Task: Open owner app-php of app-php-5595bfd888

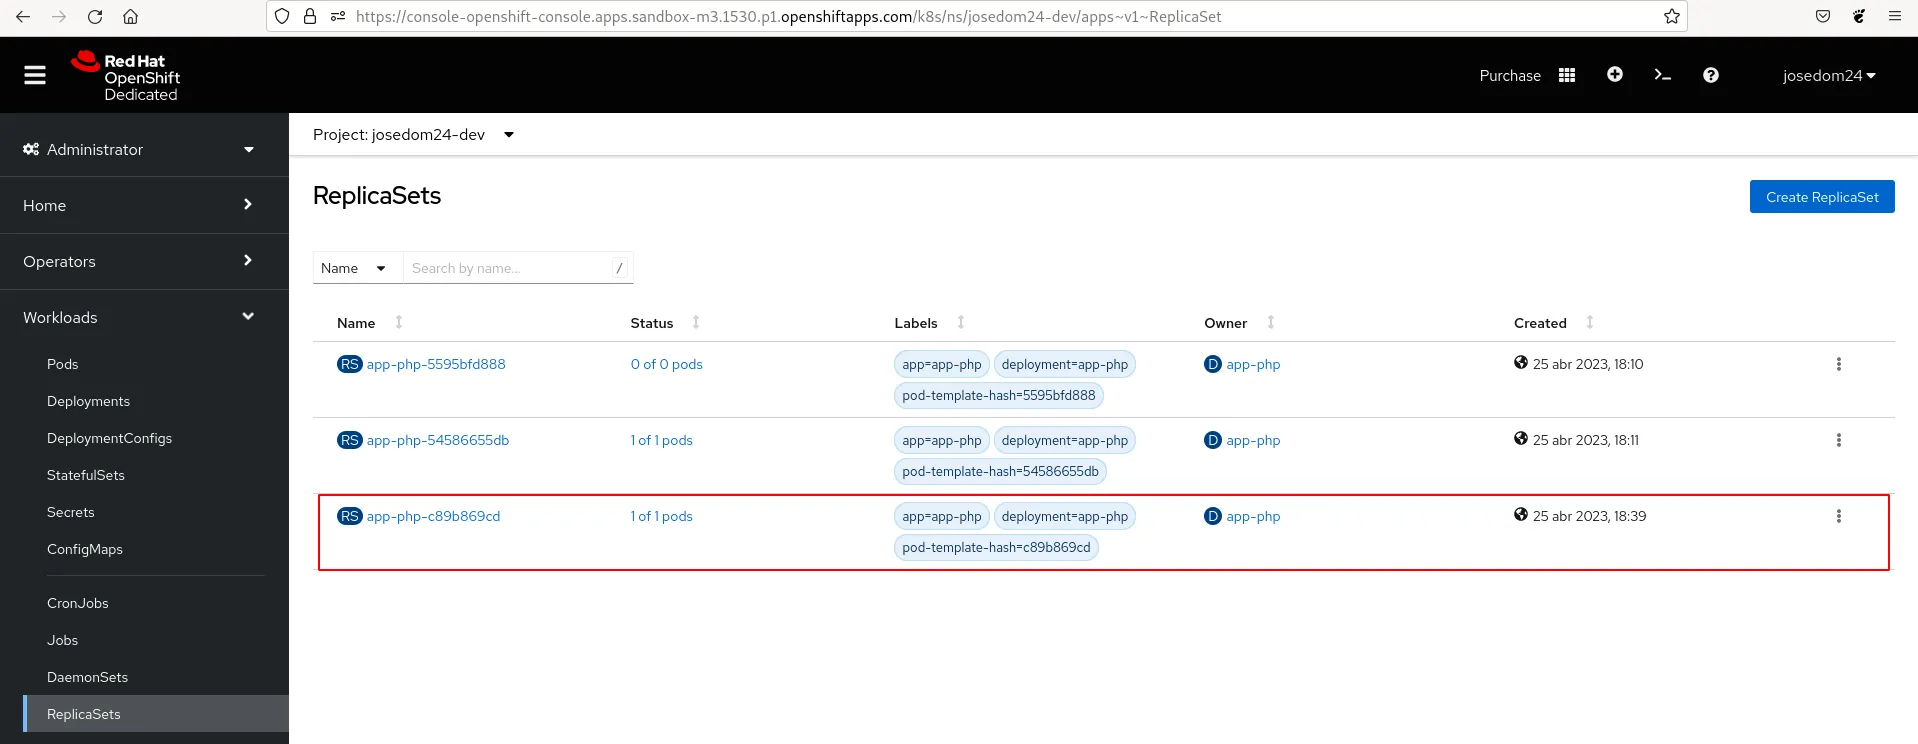Action: click(1253, 364)
